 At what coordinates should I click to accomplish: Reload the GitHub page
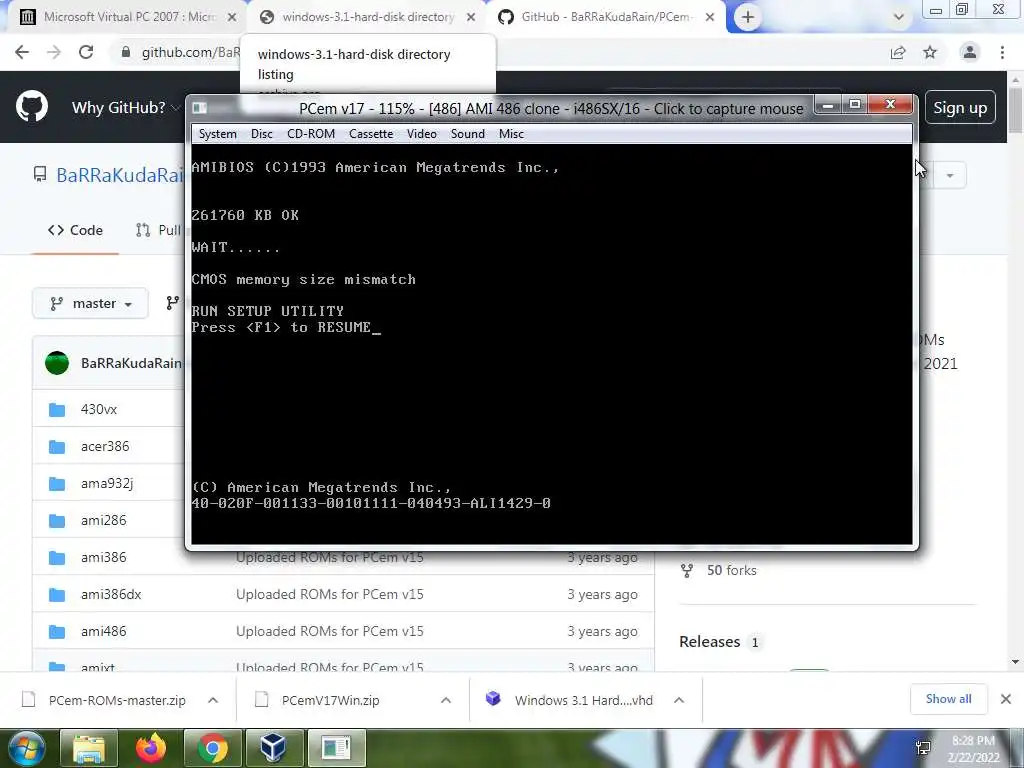coord(86,52)
